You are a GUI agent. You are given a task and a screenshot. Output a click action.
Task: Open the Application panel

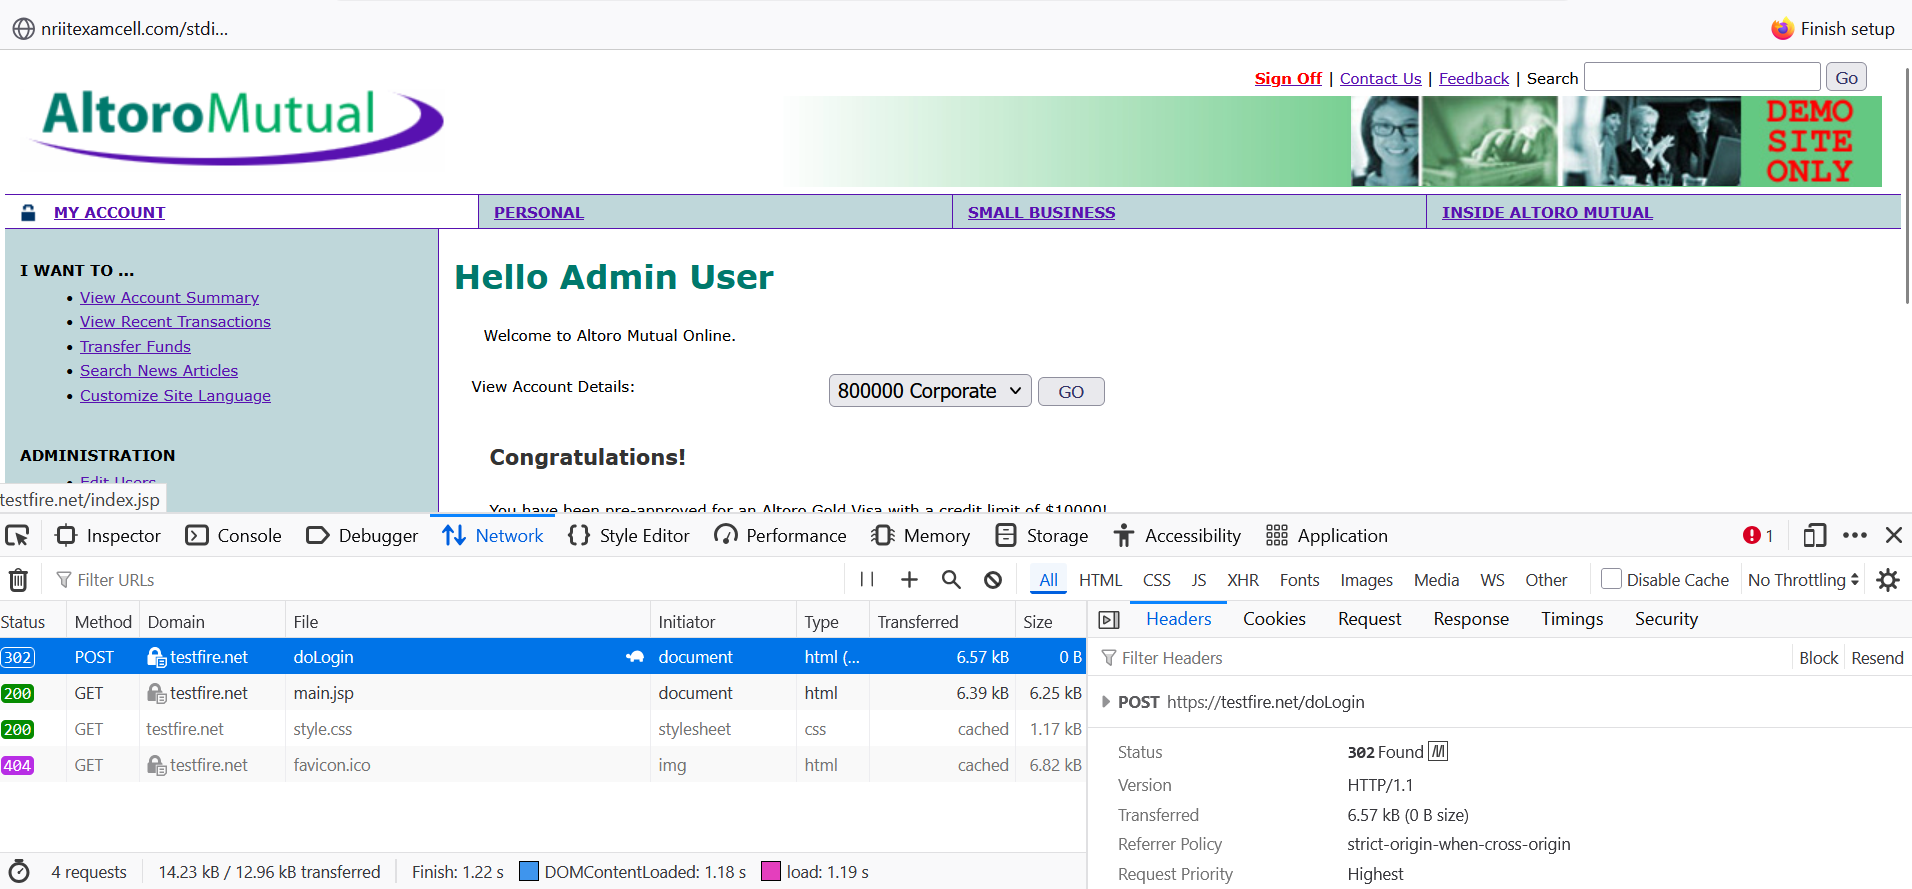click(1327, 536)
